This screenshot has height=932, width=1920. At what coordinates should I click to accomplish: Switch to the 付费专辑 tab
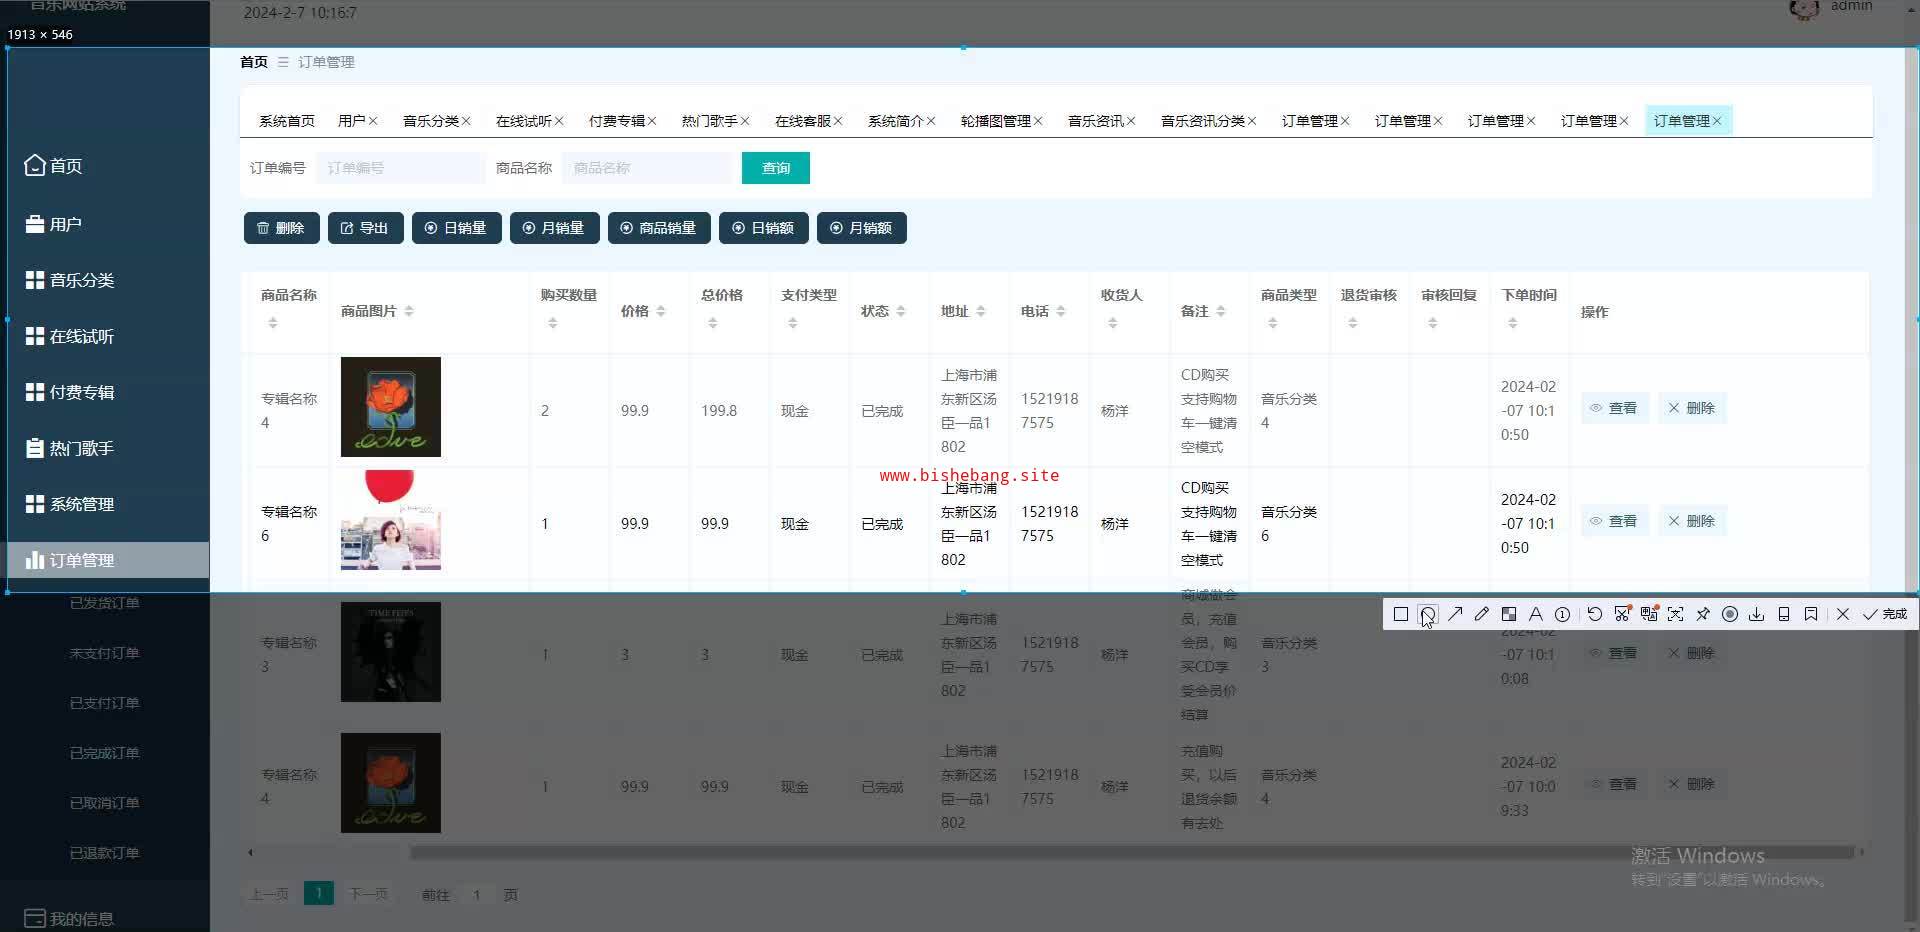tap(616, 121)
